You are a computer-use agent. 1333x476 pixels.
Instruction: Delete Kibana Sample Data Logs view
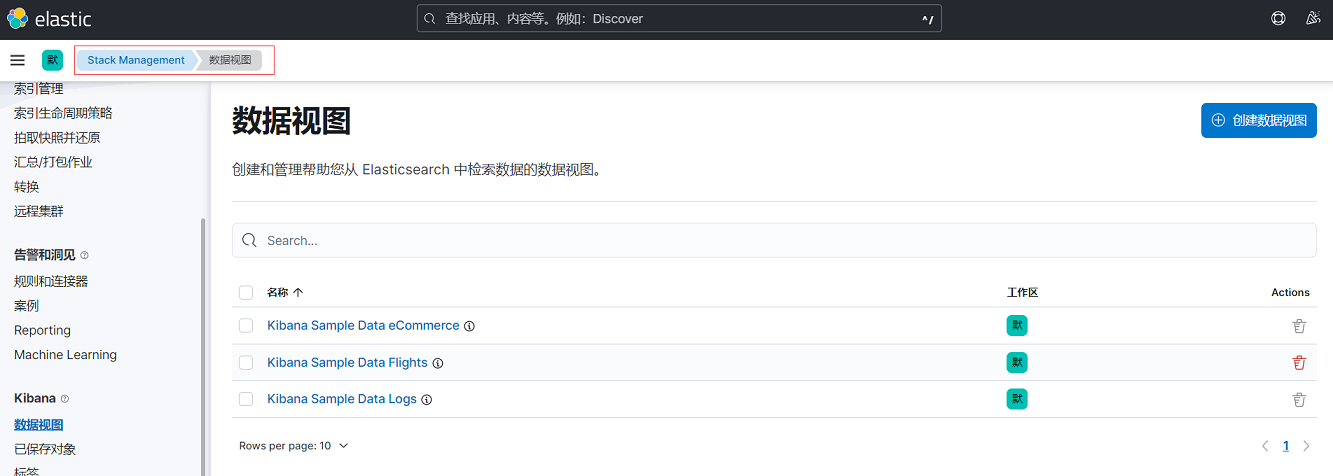[1299, 399]
